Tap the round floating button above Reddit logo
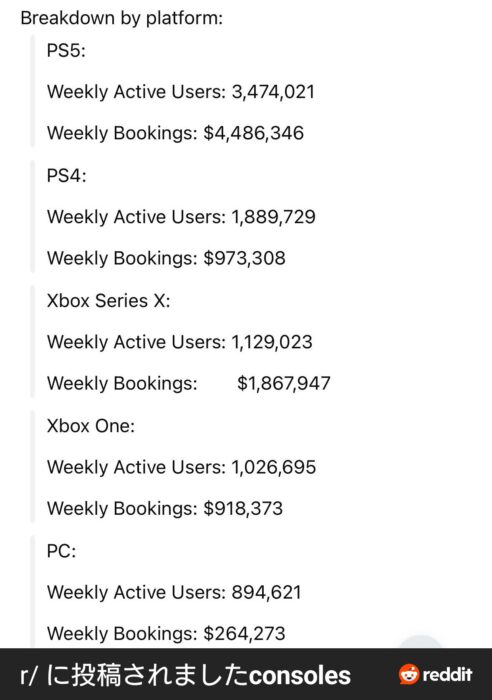The height and width of the screenshot is (700, 492). 420,642
